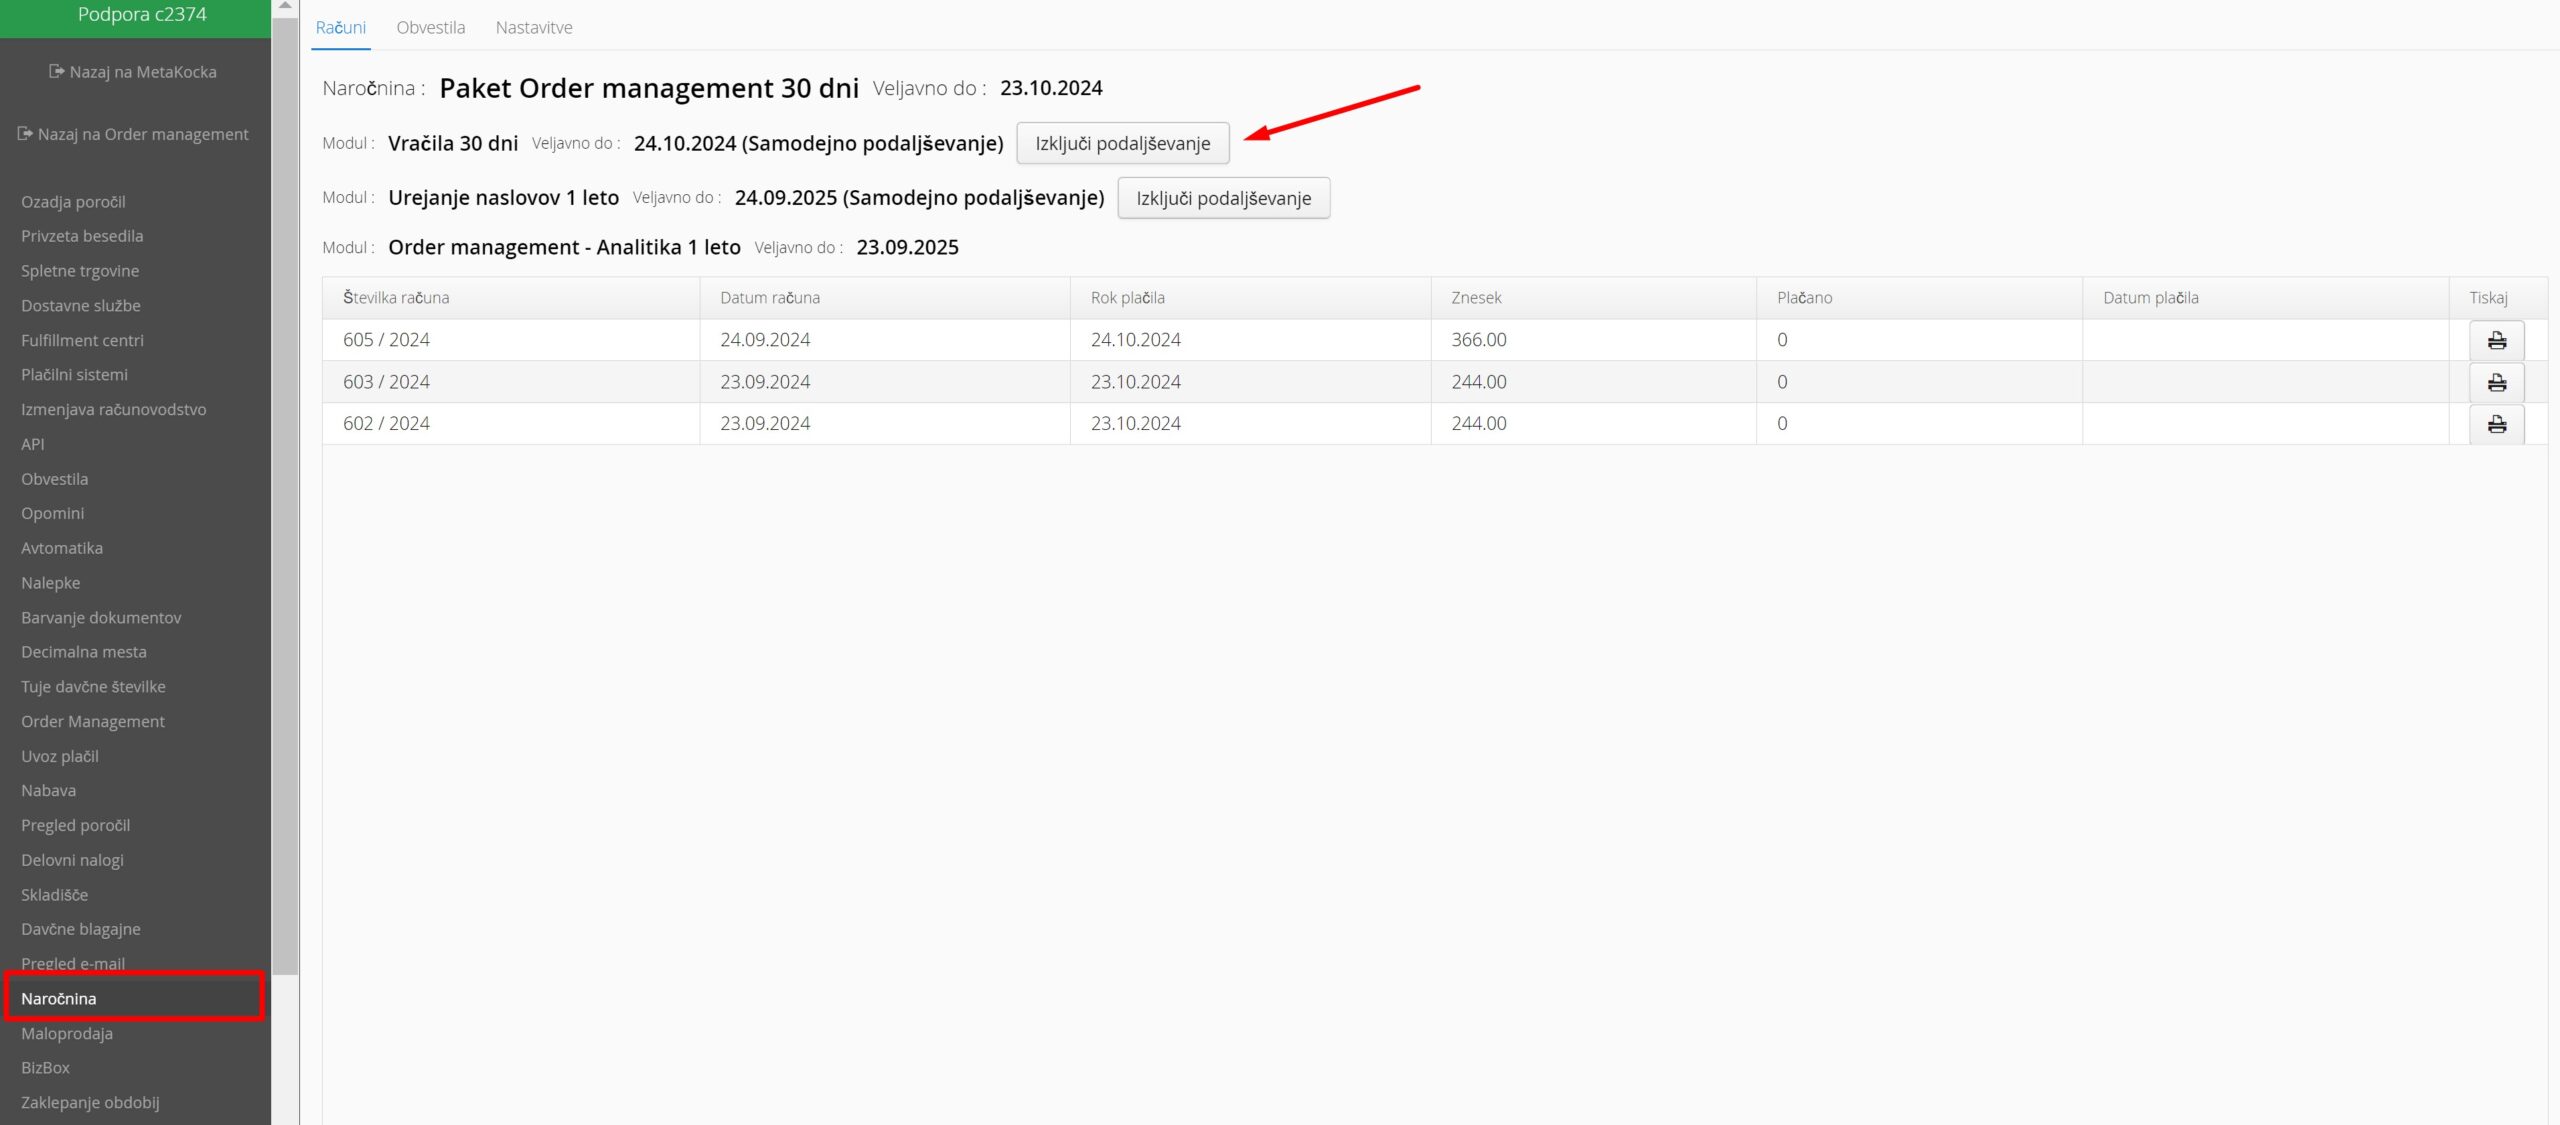This screenshot has height=1125, width=2560.
Task: Return via Nazaj na Order management
Action: (133, 134)
